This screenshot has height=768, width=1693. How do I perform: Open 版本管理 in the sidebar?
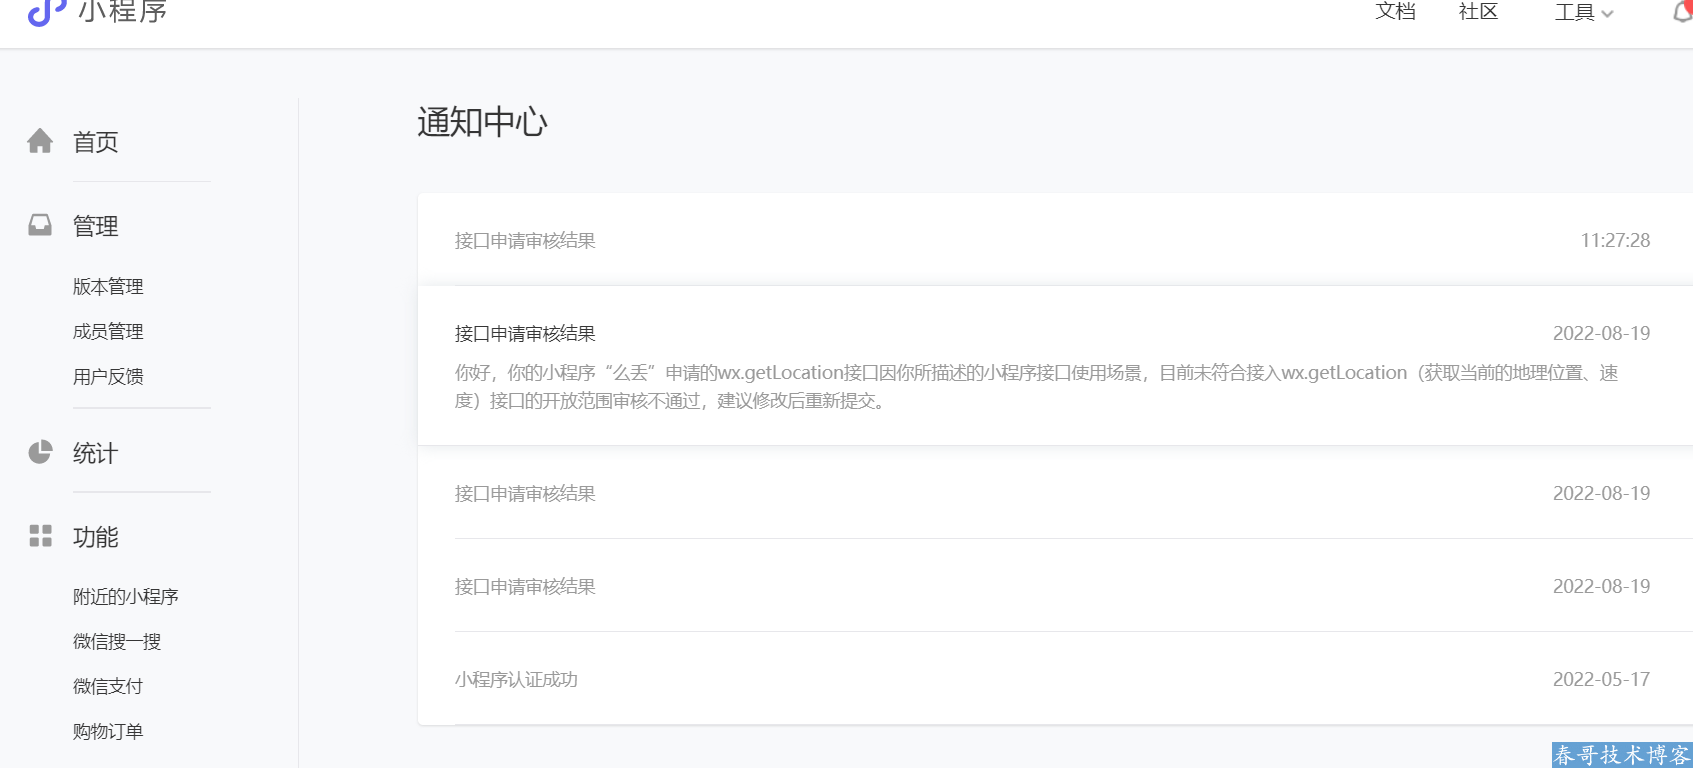pyautogui.click(x=108, y=286)
